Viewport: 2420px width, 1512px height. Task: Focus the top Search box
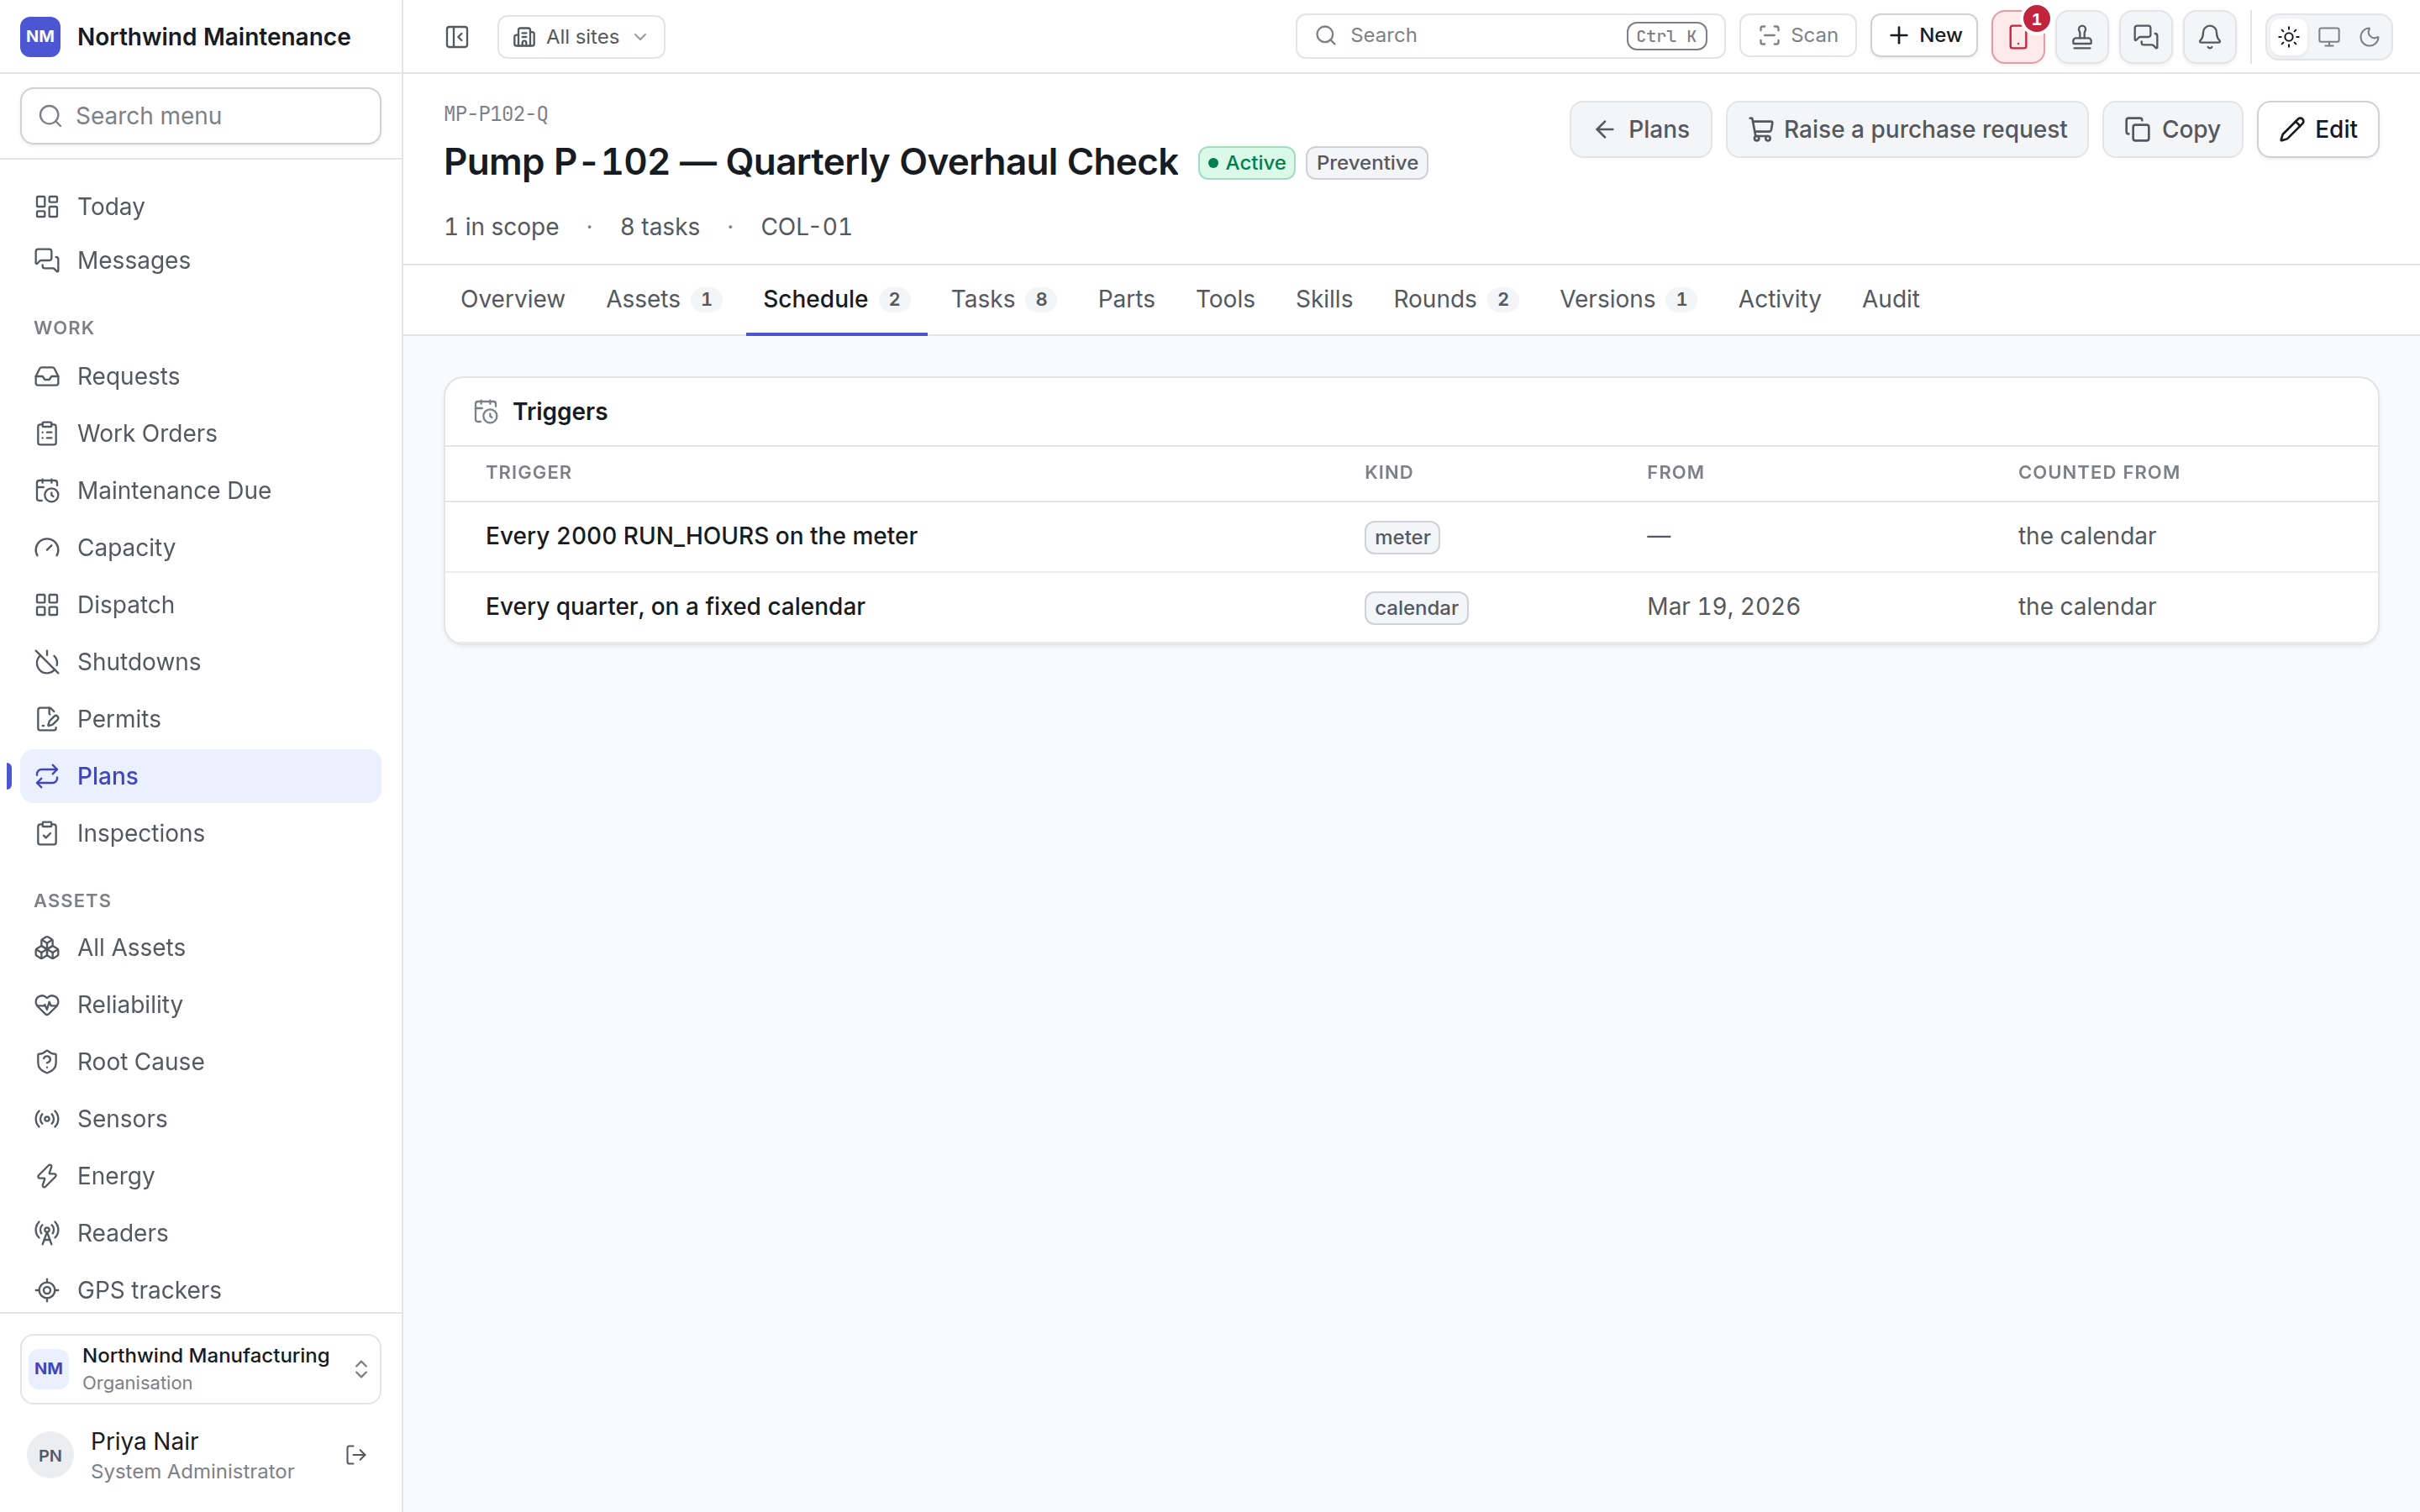1510,36
